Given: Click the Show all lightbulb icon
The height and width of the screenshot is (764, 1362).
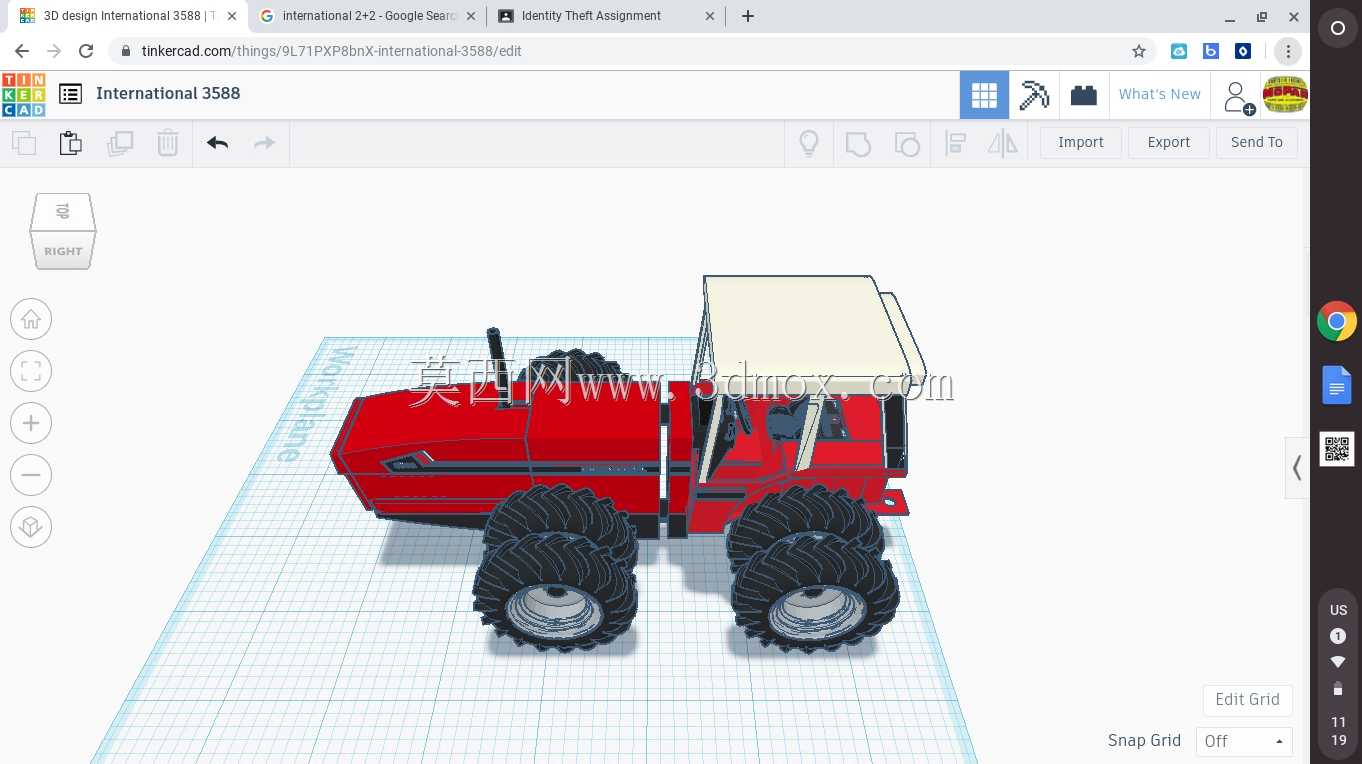Looking at the screenshot, I should (809, 143).
